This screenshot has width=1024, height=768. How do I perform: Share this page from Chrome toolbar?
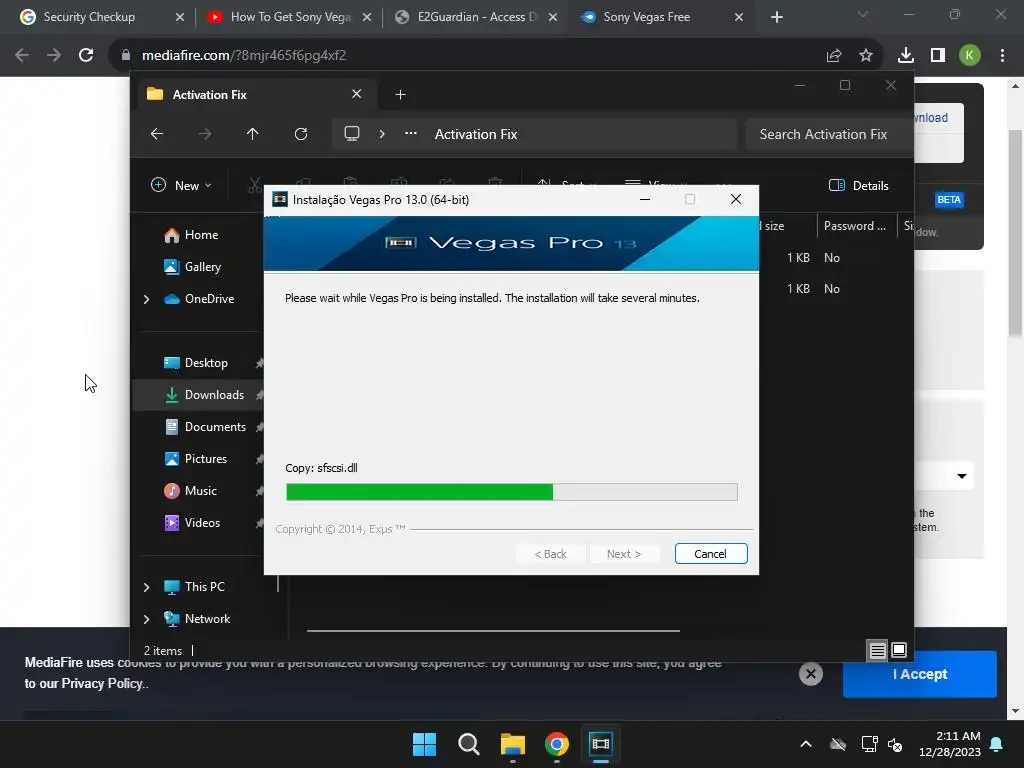pyautogui.click(x=834, y=56)
